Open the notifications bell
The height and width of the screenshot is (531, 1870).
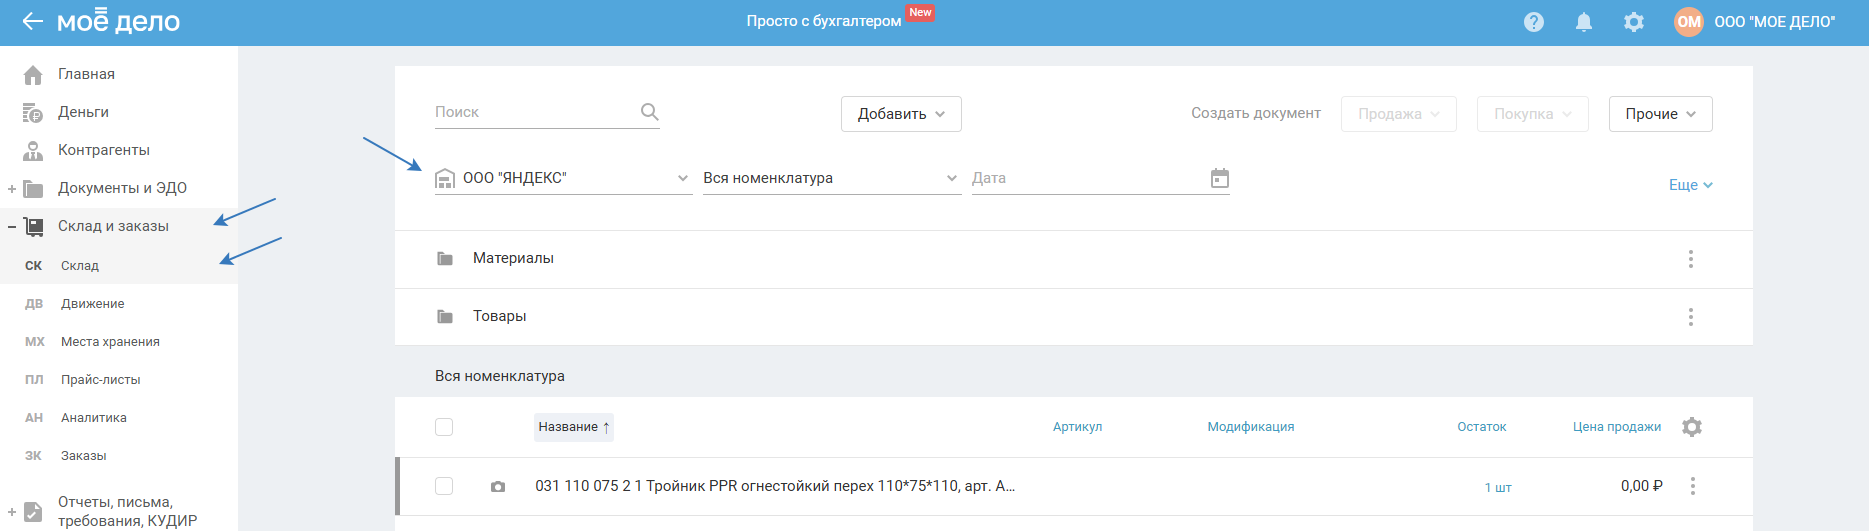pyautogui.click(x=1584, y=22)
